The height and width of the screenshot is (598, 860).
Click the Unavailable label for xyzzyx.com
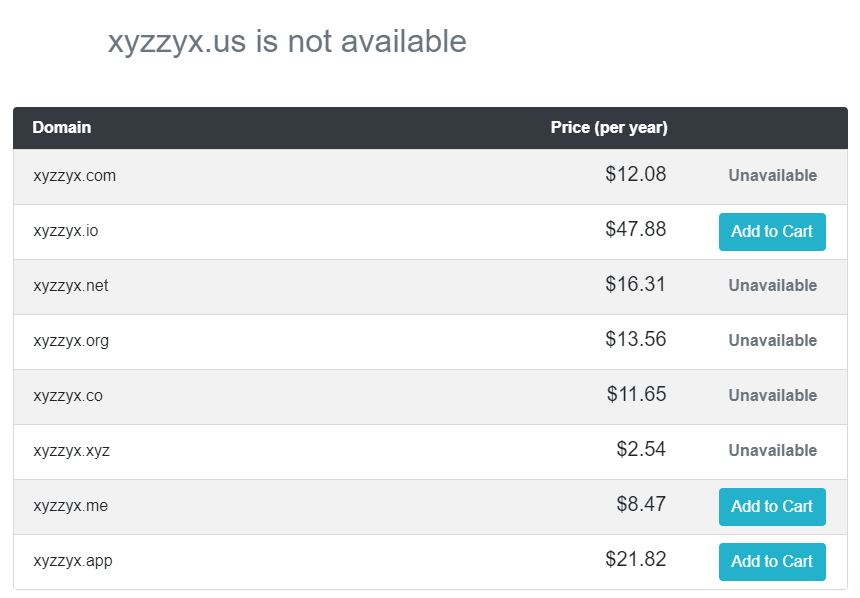tap(772, 176)
